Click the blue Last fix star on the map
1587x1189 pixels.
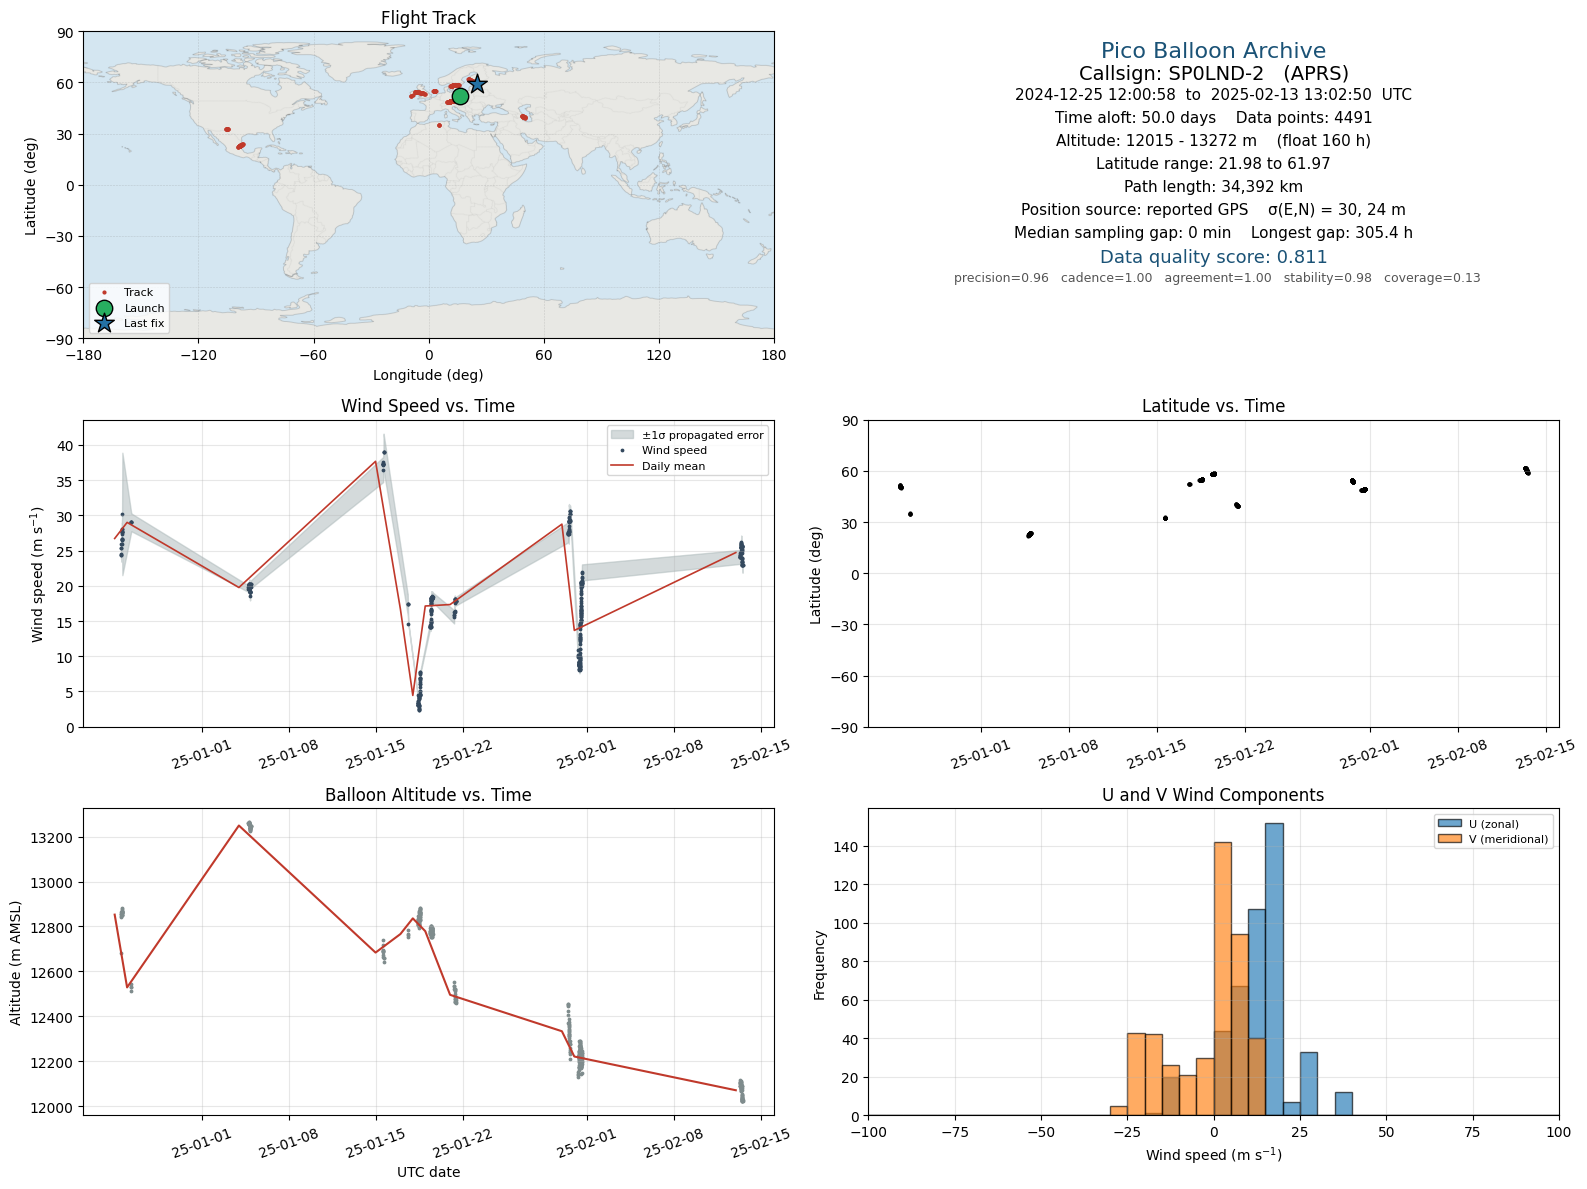click(477, 84)
